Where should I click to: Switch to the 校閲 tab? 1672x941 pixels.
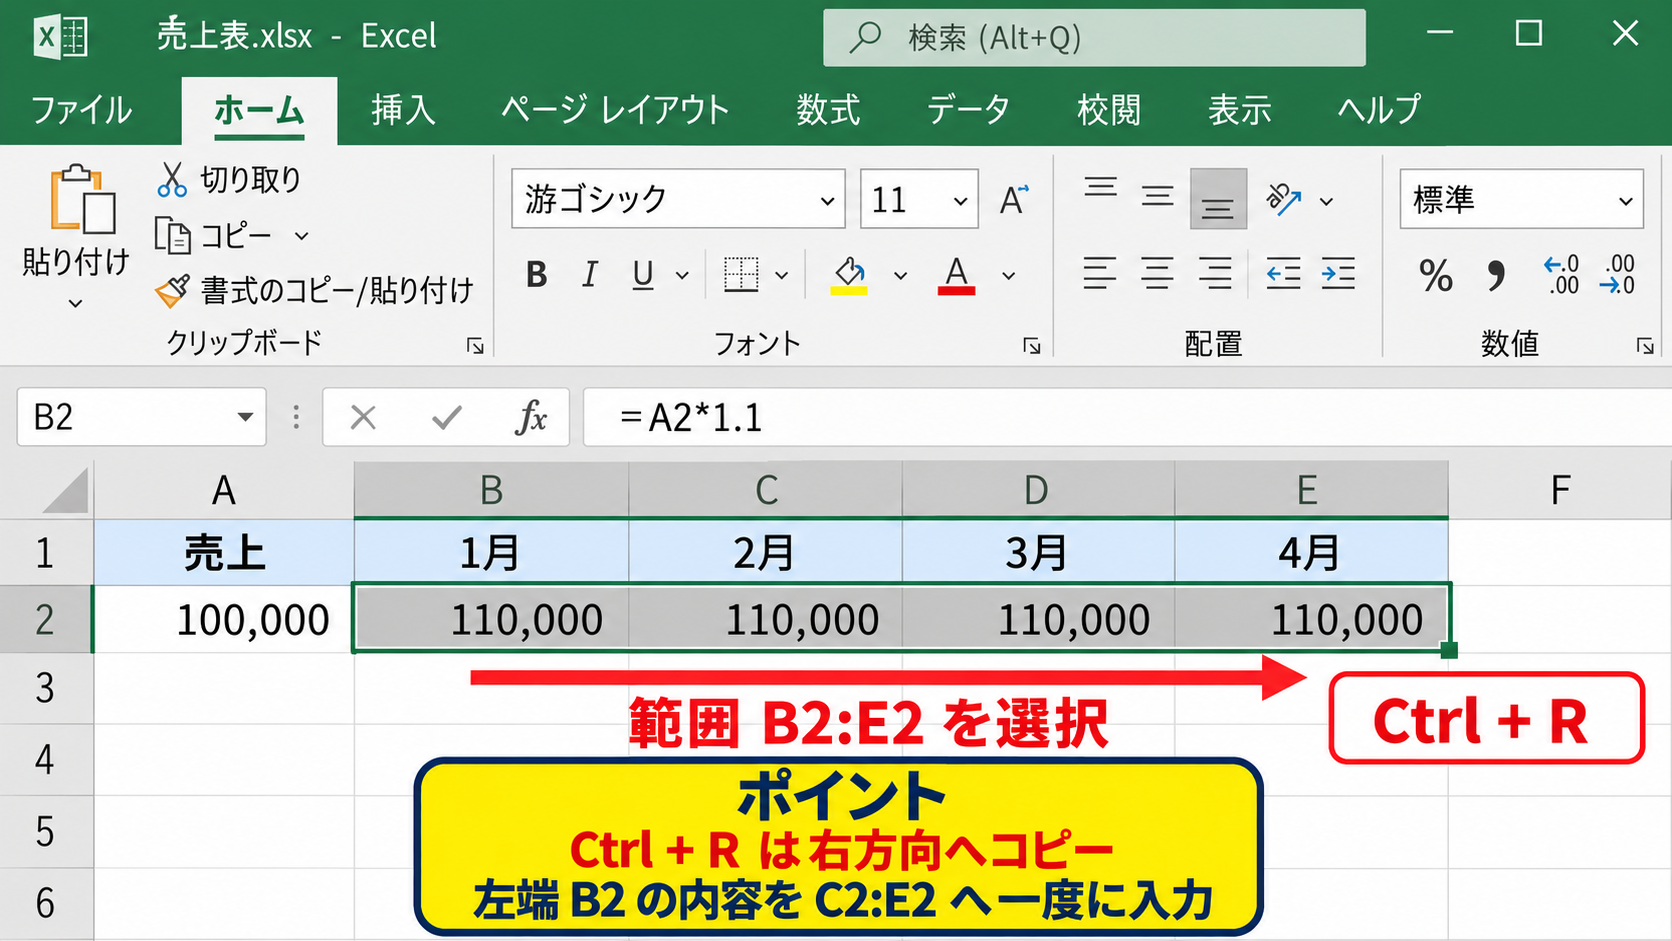[x=1109, y=109]
